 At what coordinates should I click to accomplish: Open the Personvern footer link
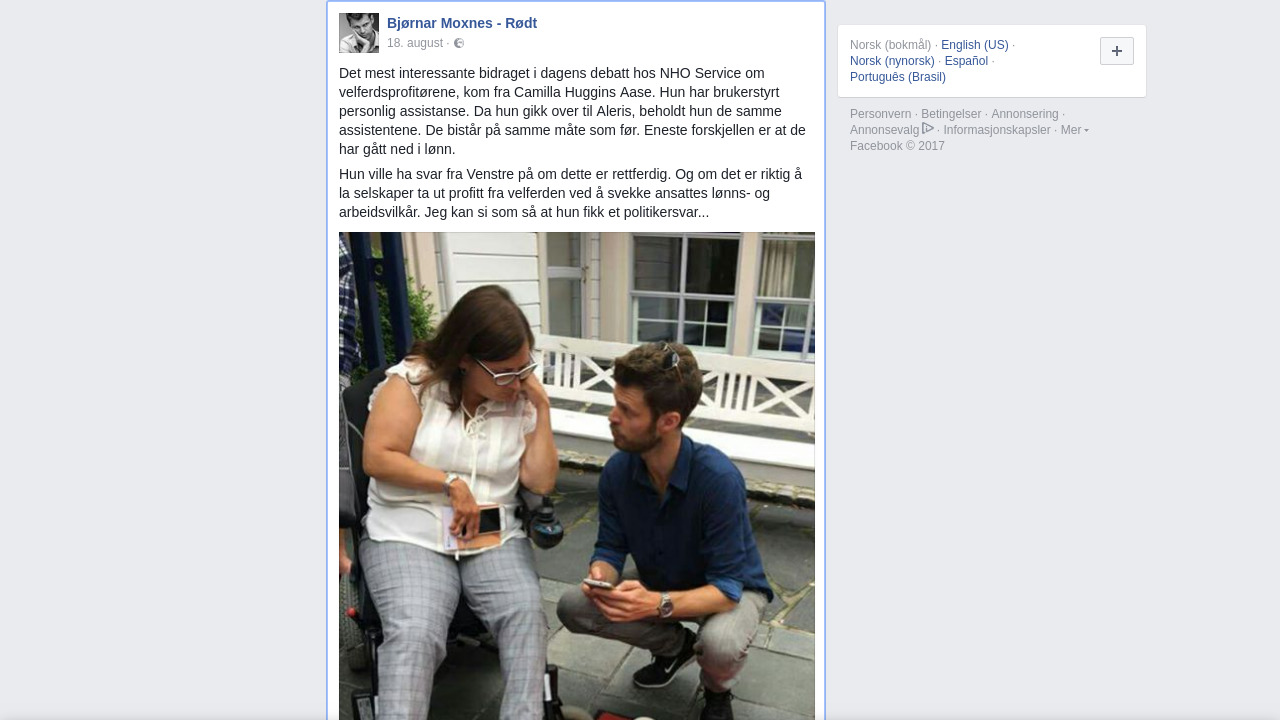(x=881, y=114)
